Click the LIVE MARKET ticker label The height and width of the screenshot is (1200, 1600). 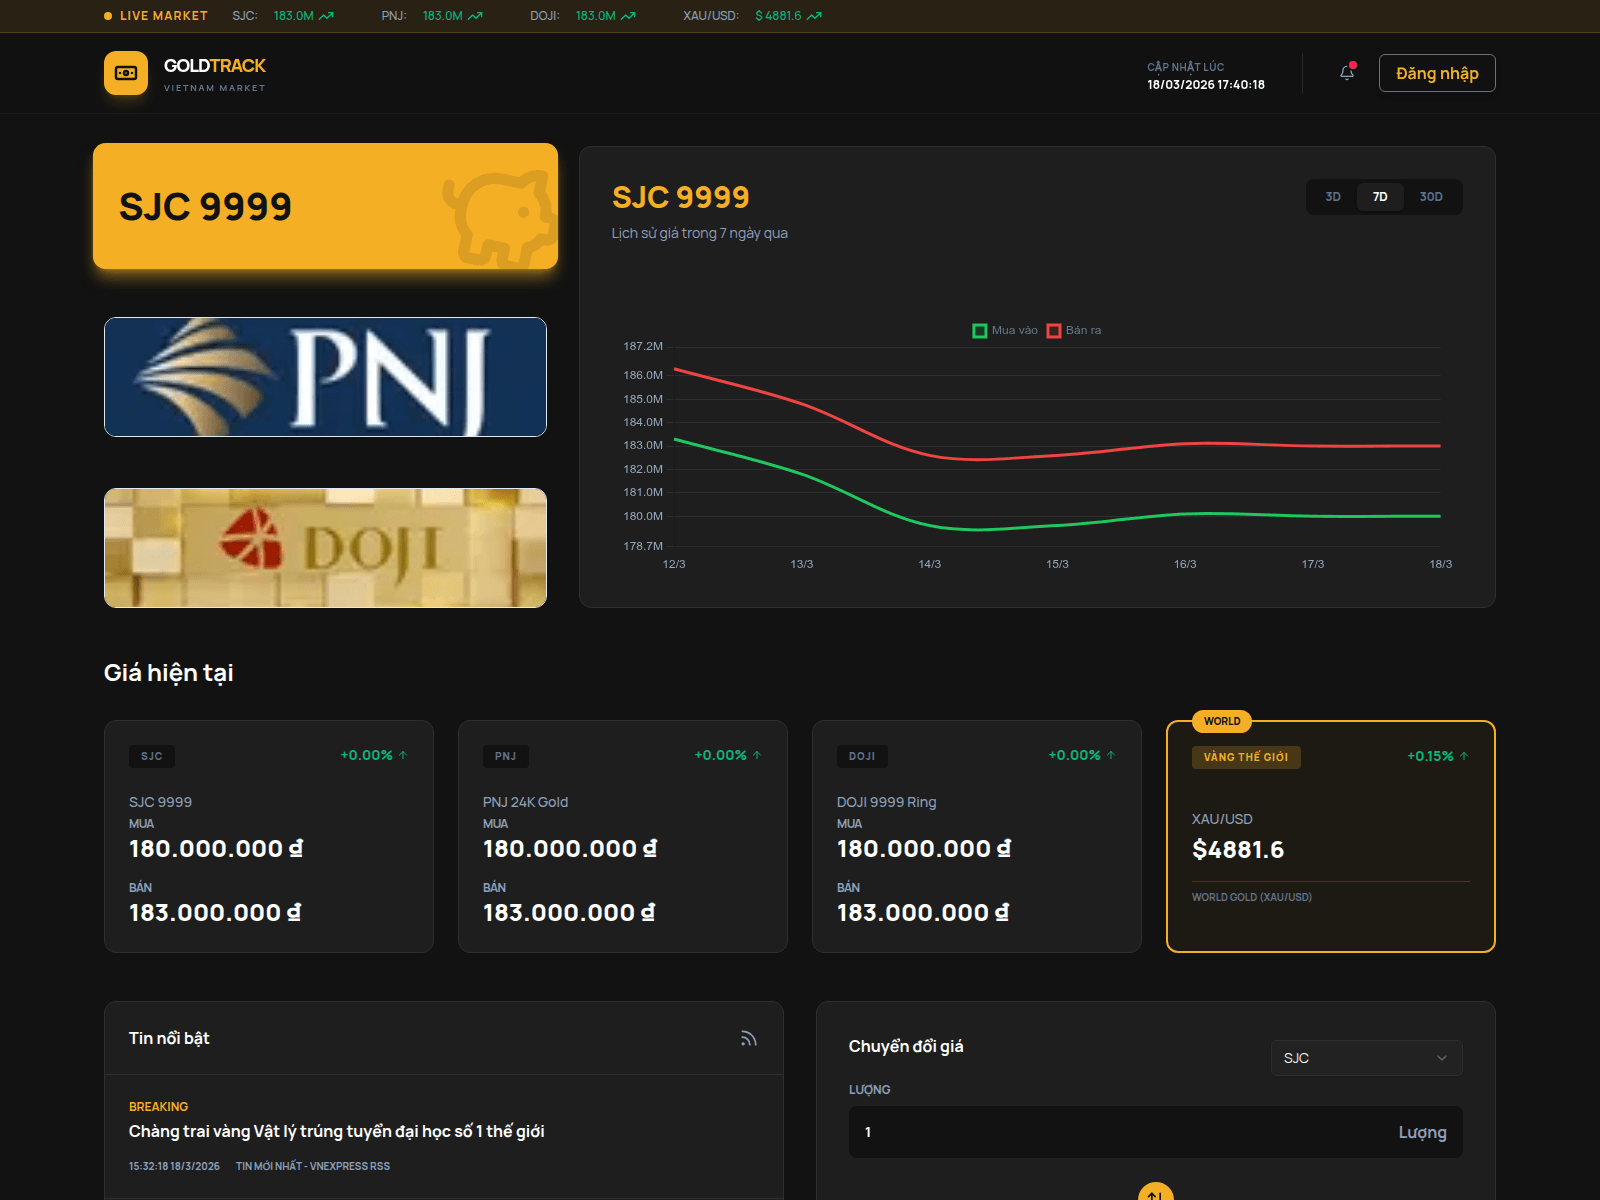[x=164, y=16]
